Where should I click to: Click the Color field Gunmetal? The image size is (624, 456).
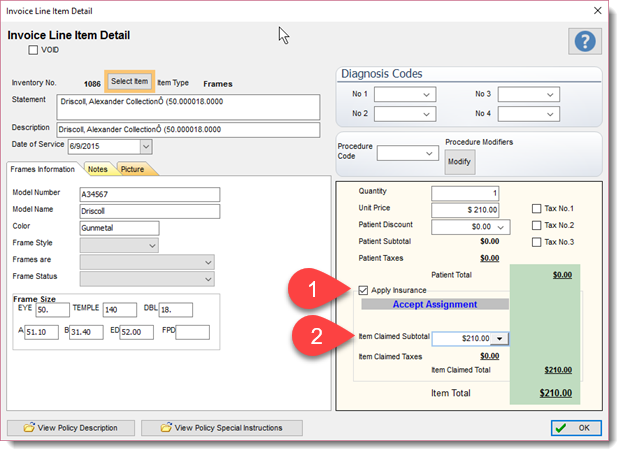119,228
